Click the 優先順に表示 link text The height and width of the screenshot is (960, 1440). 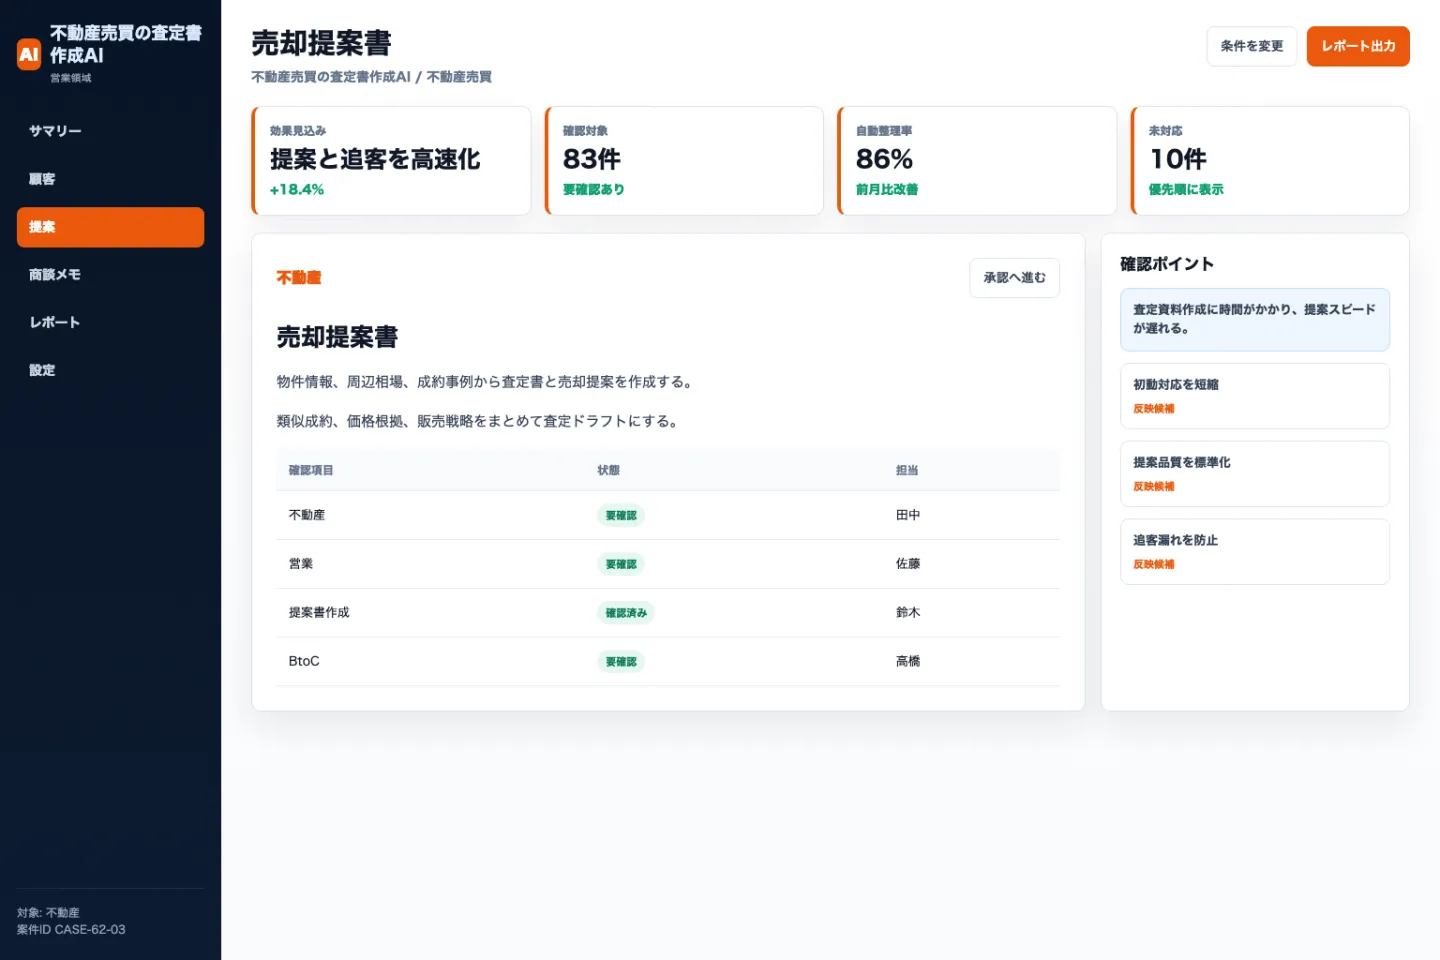[x=1186, y=189]
